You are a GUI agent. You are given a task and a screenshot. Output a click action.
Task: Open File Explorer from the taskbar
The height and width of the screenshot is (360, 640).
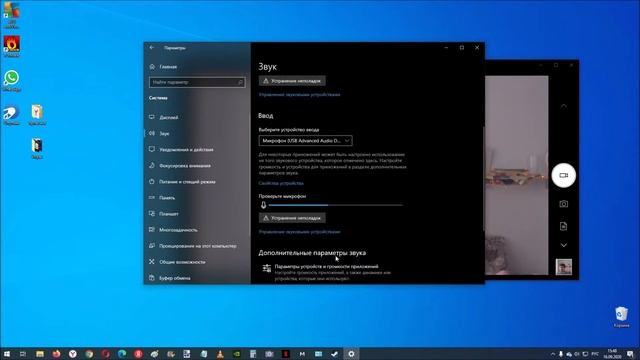click(x=40, y=354)
